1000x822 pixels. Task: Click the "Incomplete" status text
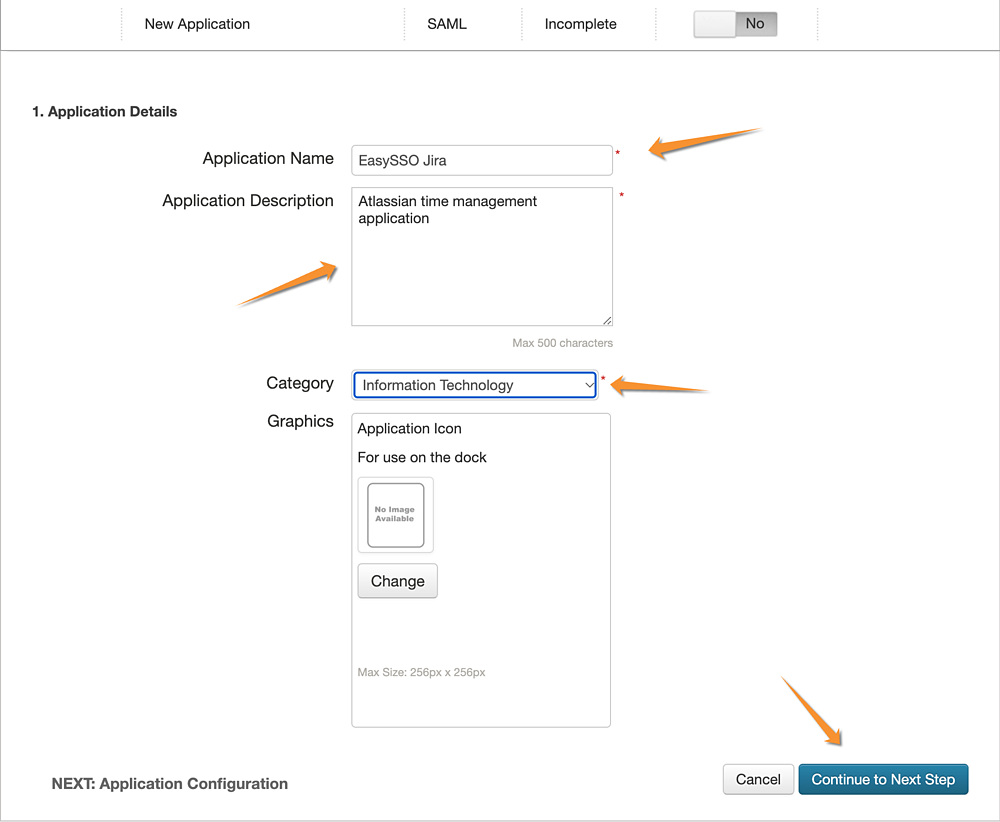point(580,24)
